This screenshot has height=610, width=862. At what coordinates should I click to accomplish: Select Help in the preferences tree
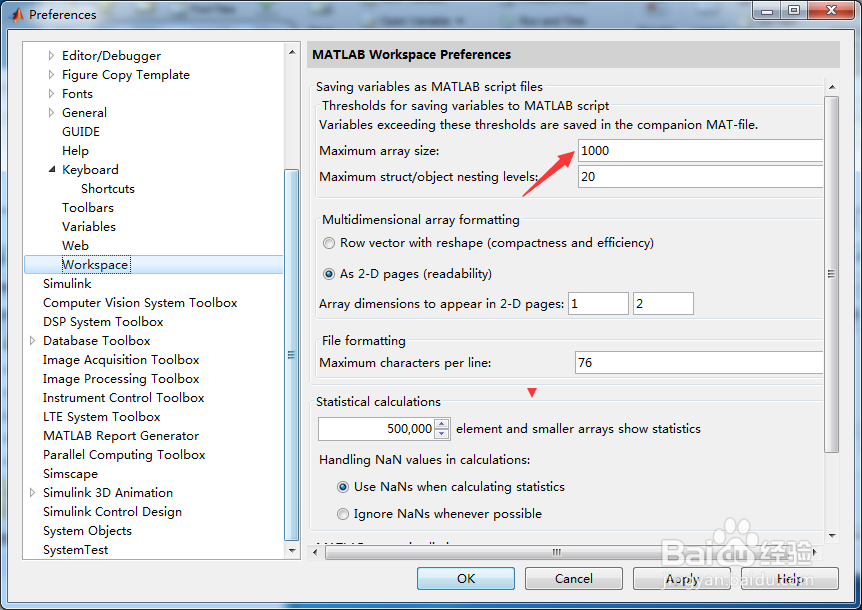(x=75, y=151)
